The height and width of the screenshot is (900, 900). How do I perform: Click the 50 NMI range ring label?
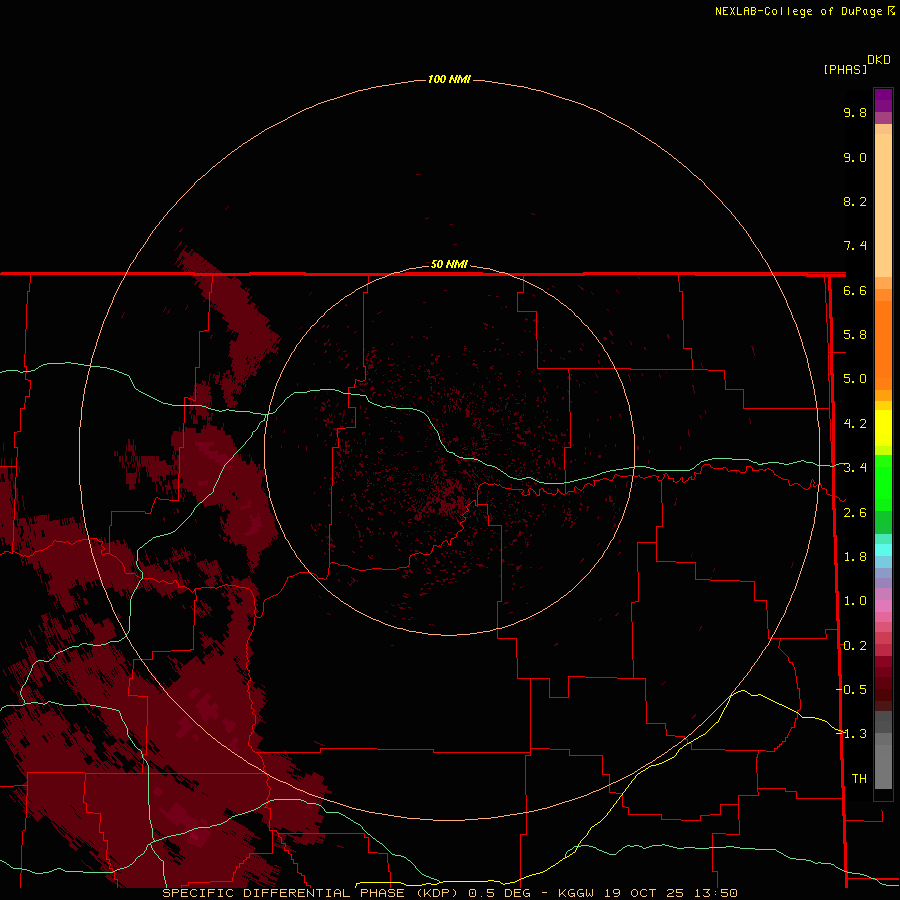[x=449, y=264]
